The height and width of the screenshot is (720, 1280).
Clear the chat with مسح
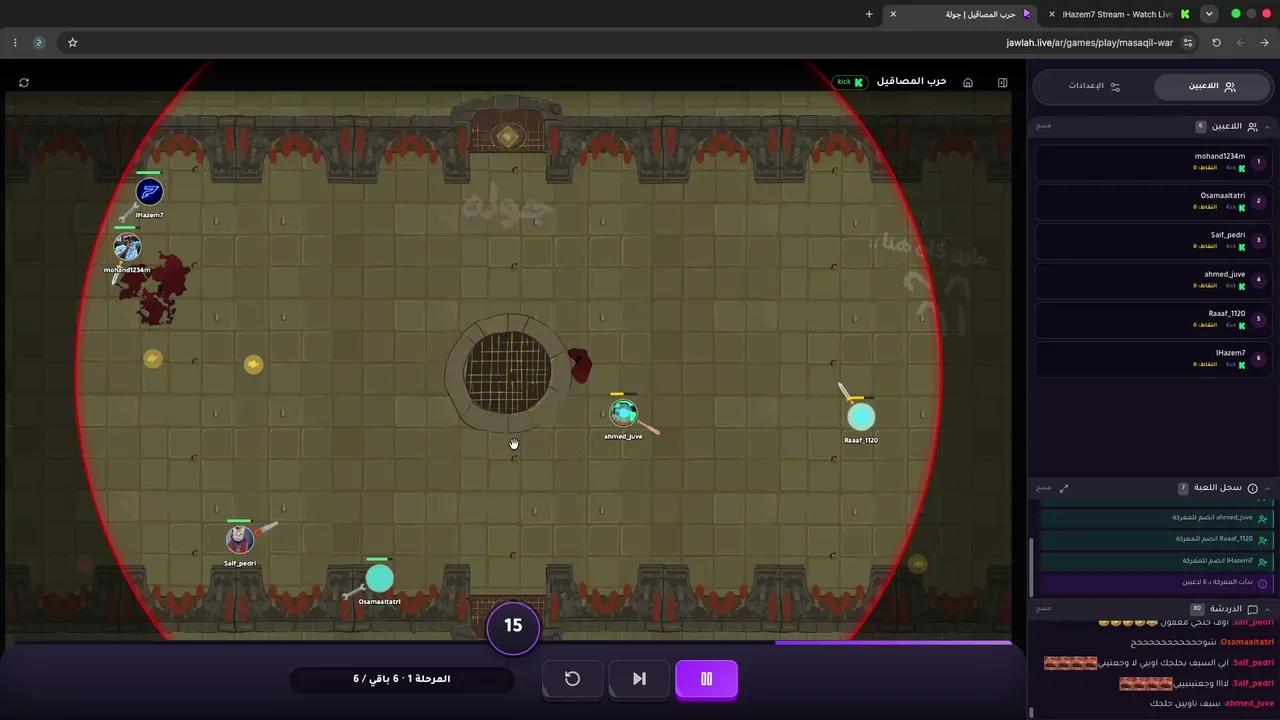[x=1043, y=608]
